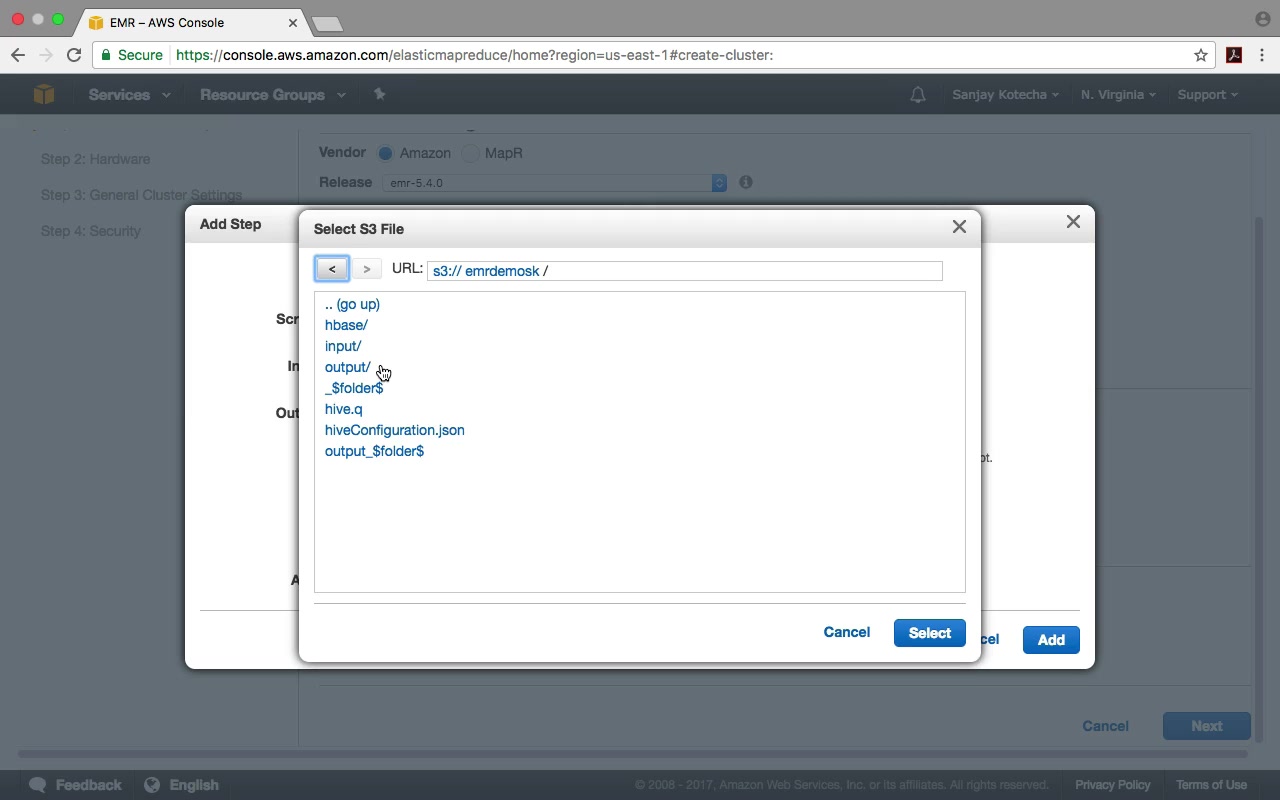This screenshot has height=800, width=1280.
Task: Click the AWS cube logo icon
Action: click(x=43, y=94)
